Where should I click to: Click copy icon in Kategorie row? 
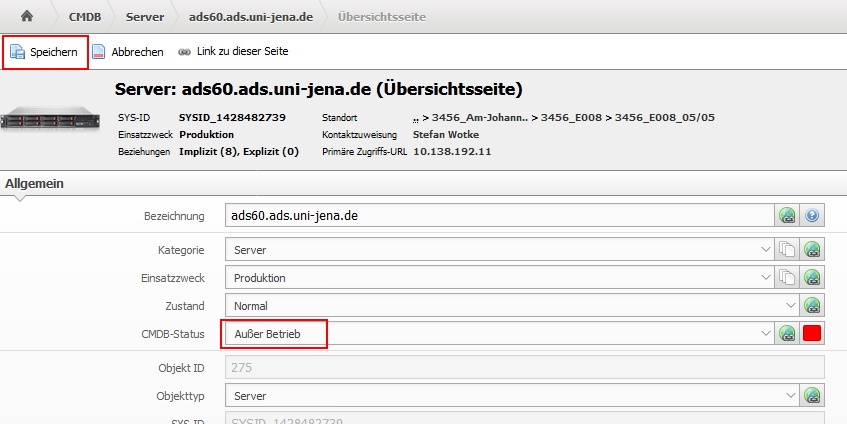(x=787, y=250)
